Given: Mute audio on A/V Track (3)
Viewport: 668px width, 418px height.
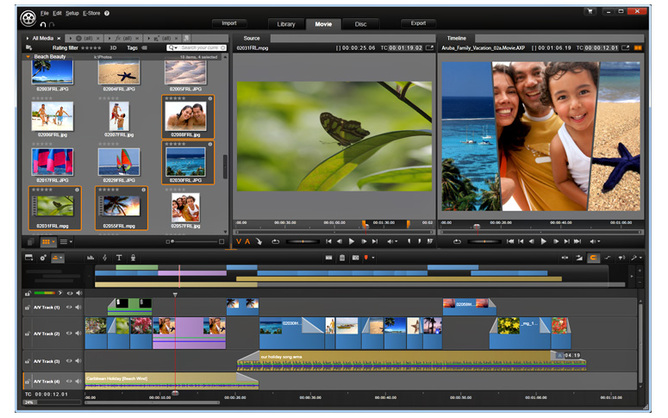Looking at the screenshot, I should [x=78, y=361].
